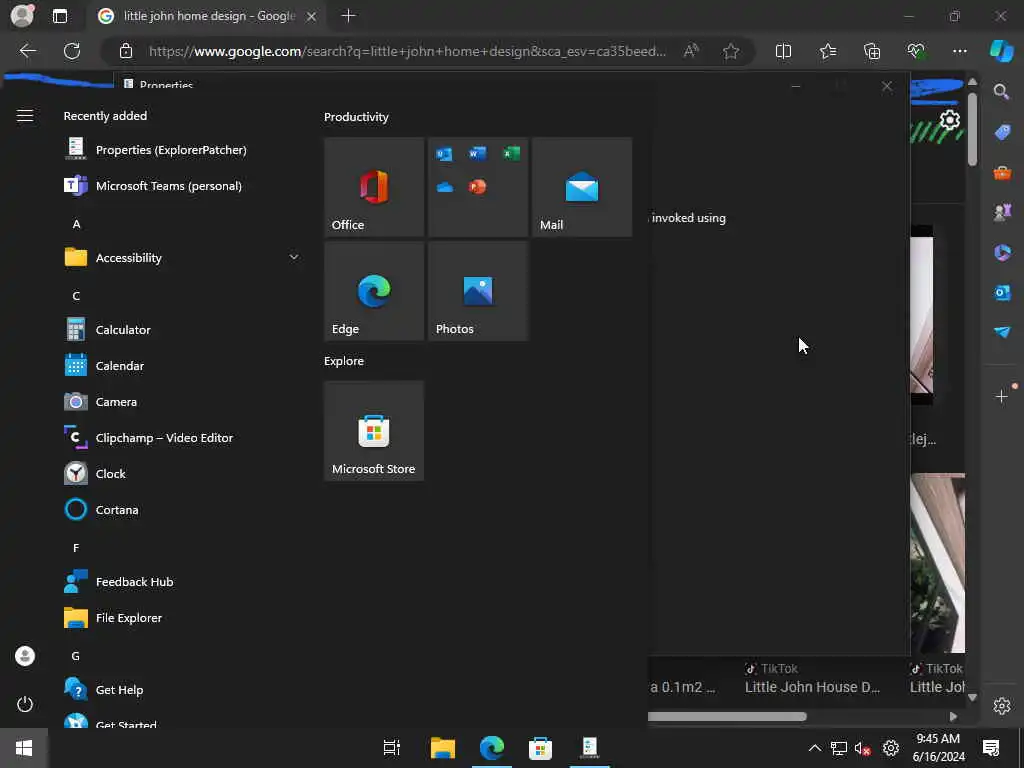This screenshot has height=768, width=1024.
Task: Click the Windows Start button on taskbar
Action: pos(24,748)
